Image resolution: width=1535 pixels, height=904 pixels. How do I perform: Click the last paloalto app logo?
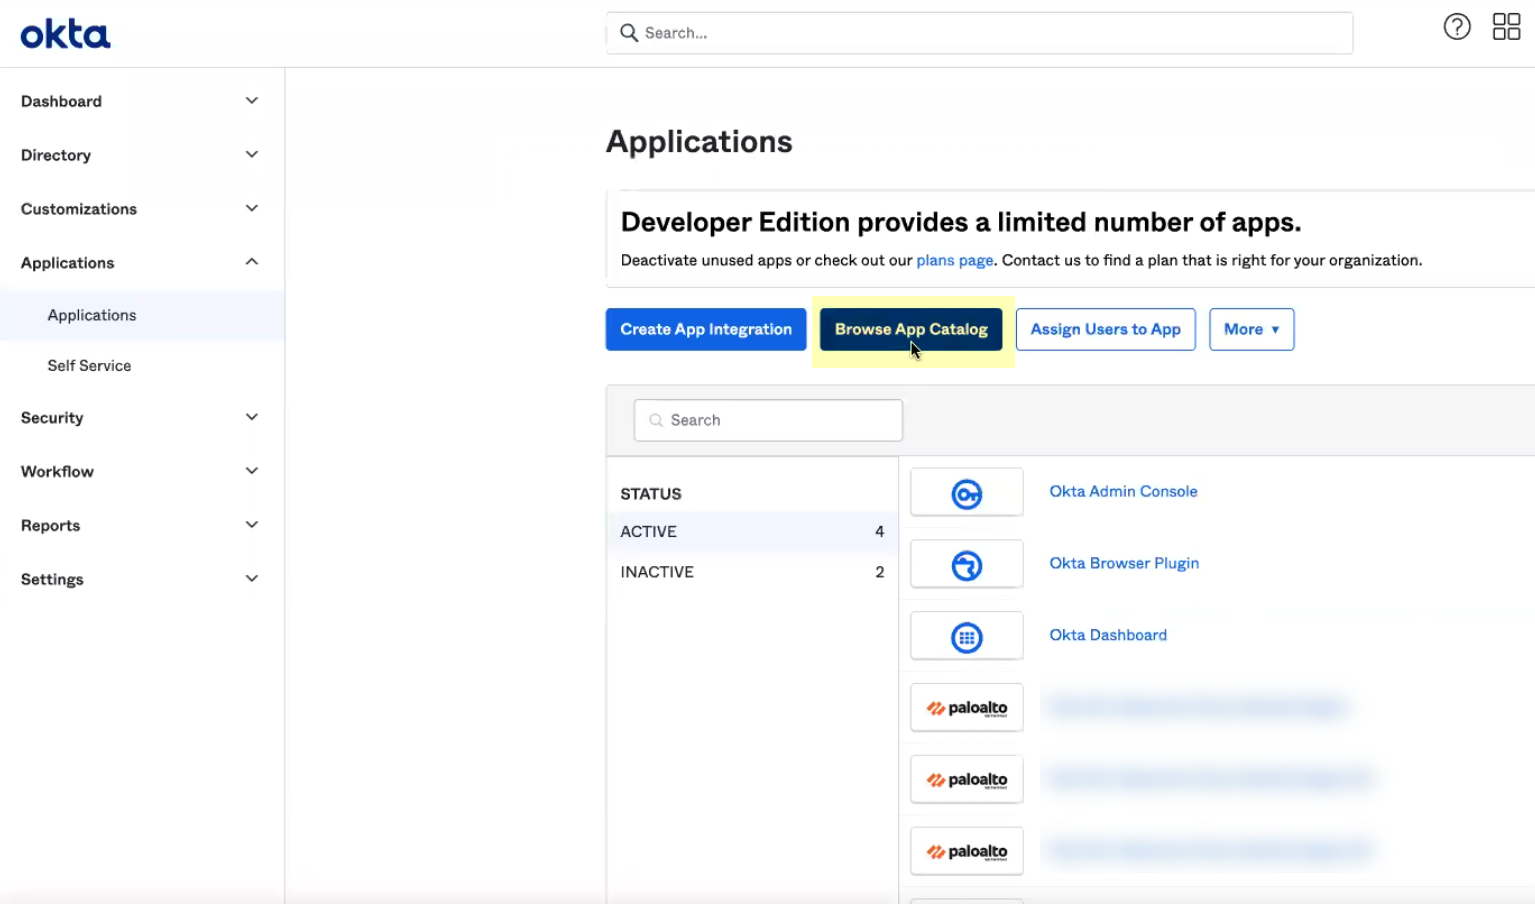coord(966,852)
